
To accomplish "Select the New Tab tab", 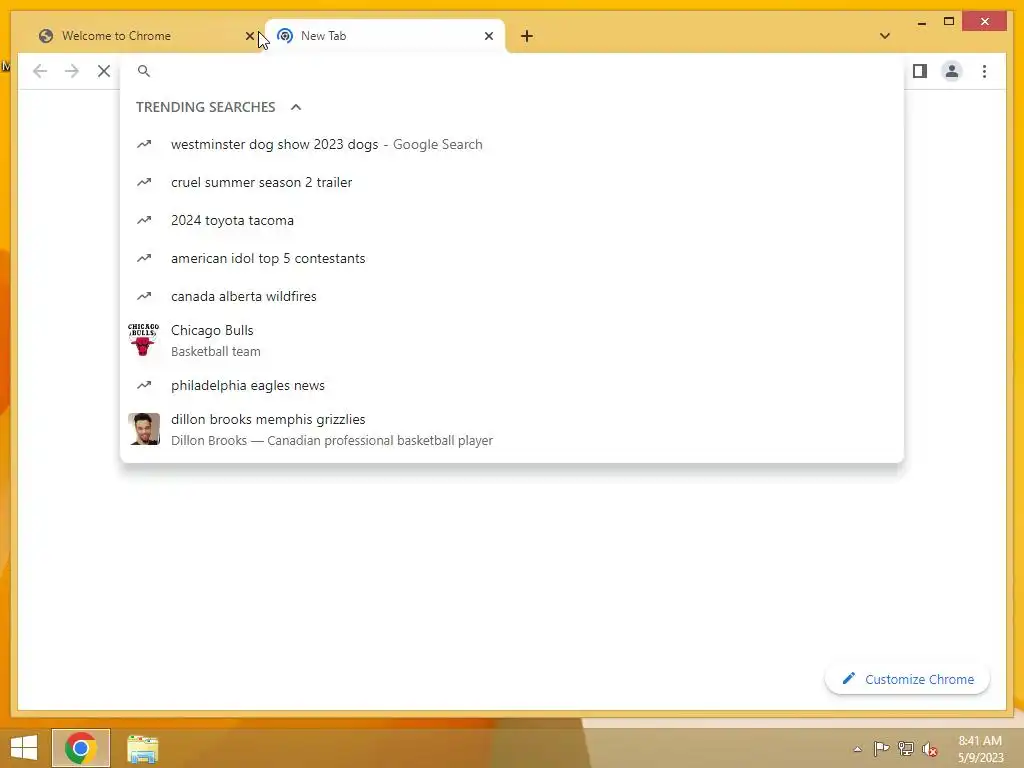I will tap(385, 36).
